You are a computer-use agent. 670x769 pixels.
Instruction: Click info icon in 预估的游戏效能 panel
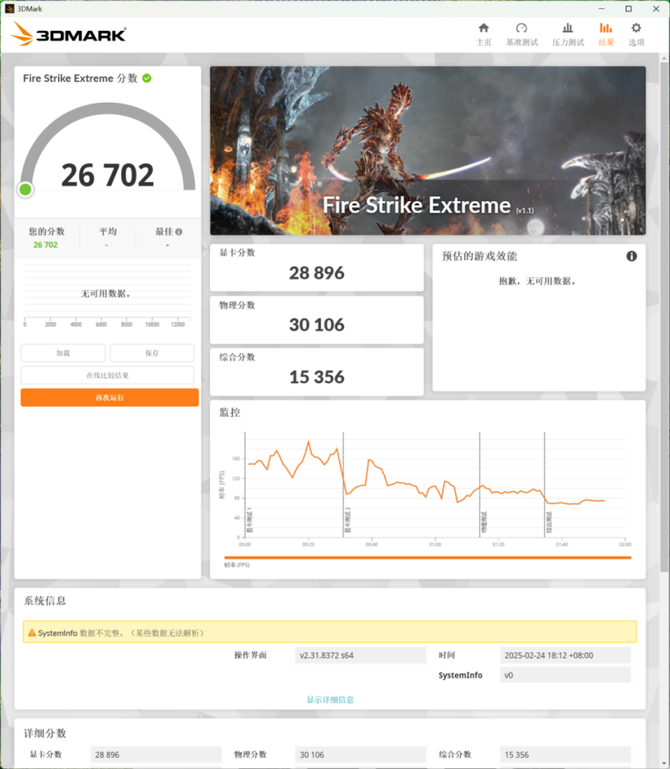632,256
